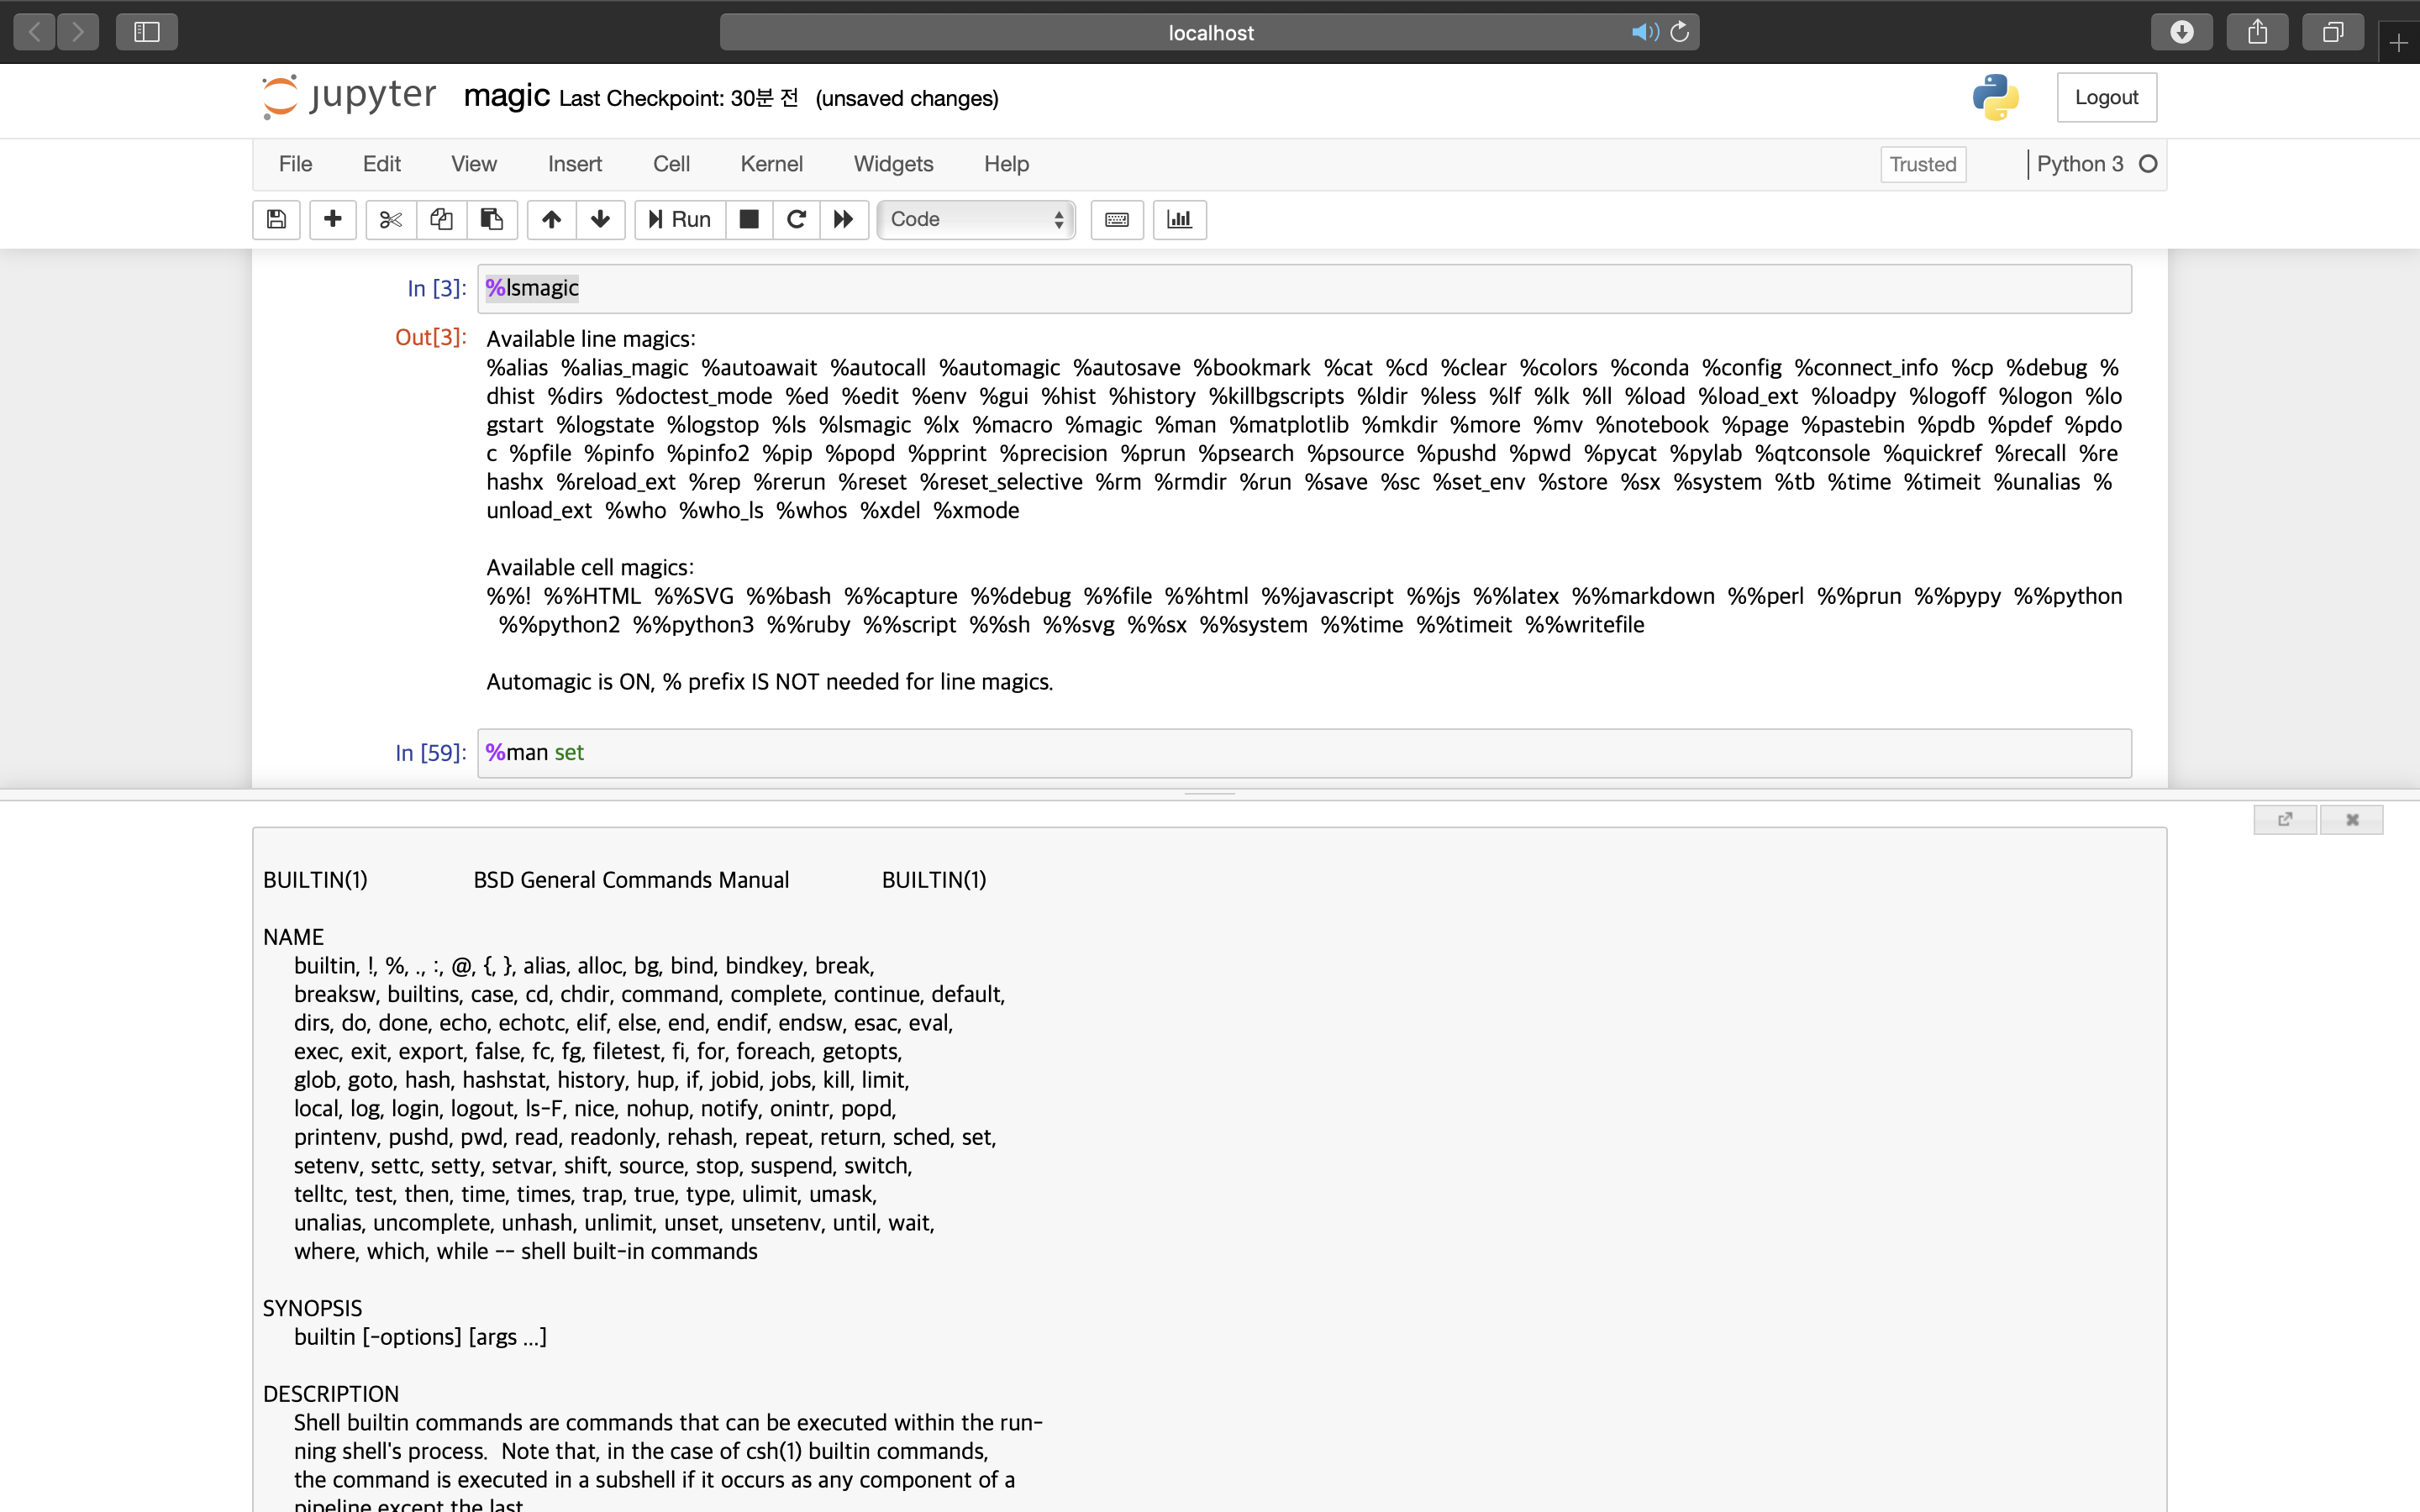
Task: Open the Kernel menu
Action: 771,164
